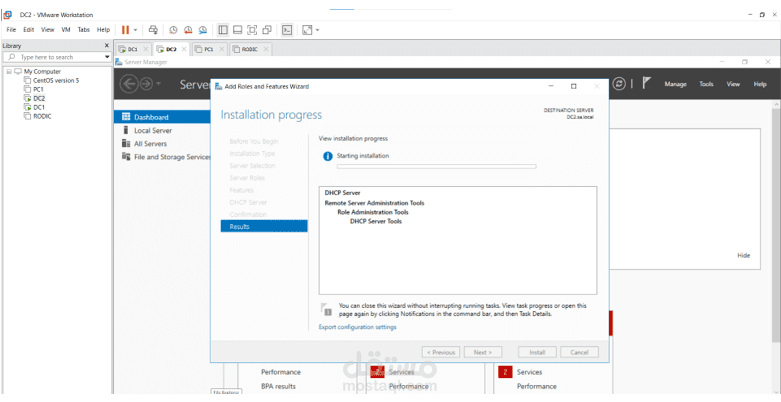Click Export configuration settings link
Viewport: 781px width, 402px height.
358,327
